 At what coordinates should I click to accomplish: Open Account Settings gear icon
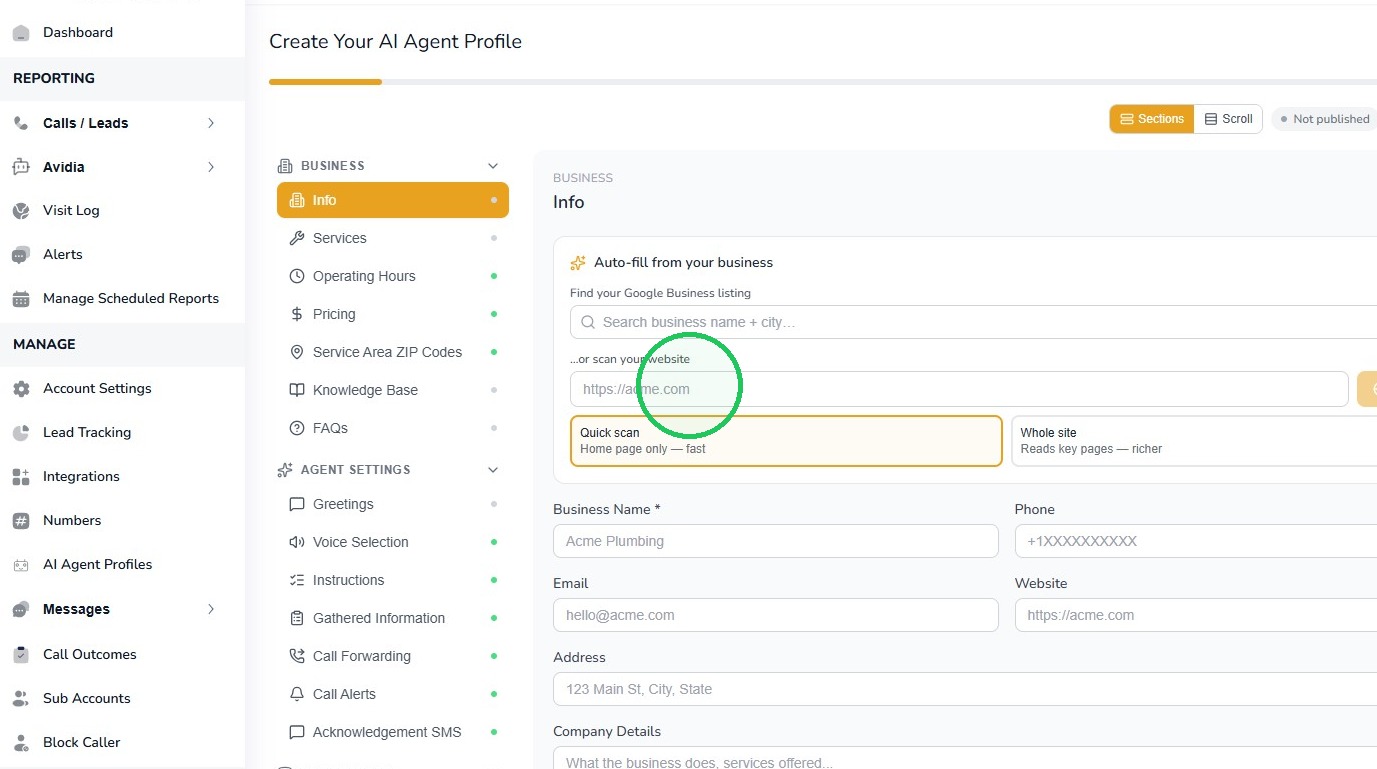pyautogui.click(x=21, y=389)
